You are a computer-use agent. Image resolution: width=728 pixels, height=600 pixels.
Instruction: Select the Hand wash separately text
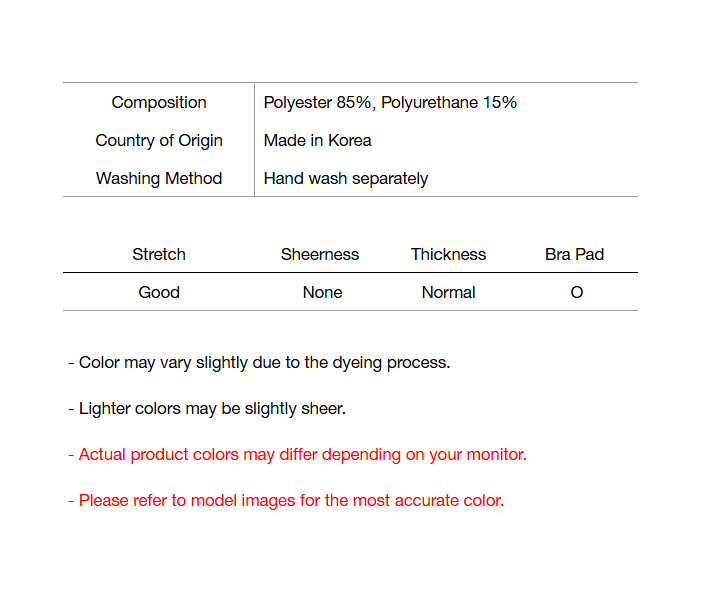click(x=345, y=178)
